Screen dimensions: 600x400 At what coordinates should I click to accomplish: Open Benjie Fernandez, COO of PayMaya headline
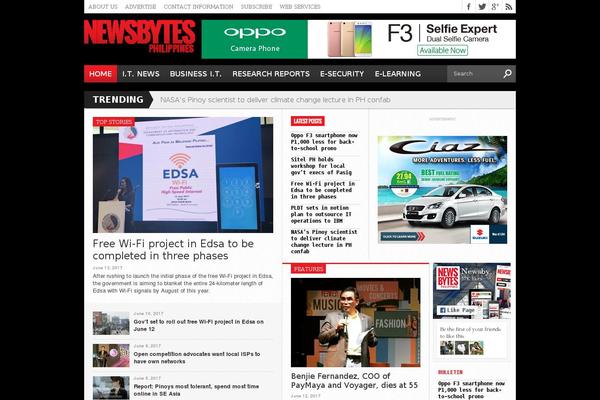(x=354, y=380)
